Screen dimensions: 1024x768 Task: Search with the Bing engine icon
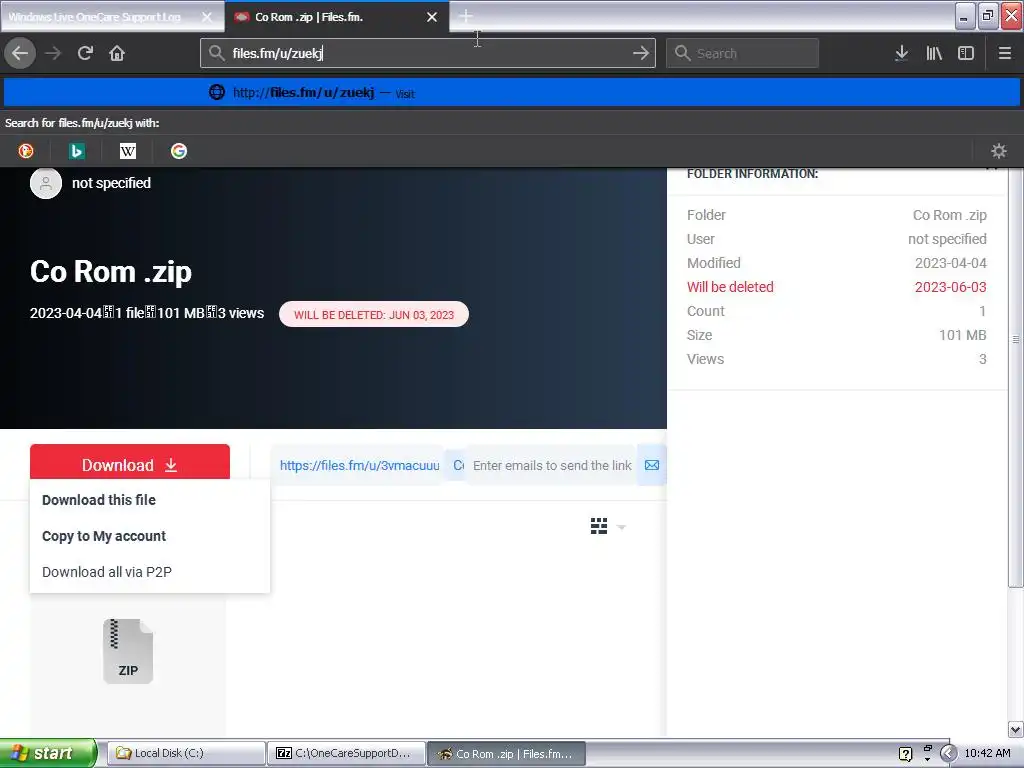pyautogui.click(x=77, y=152)
